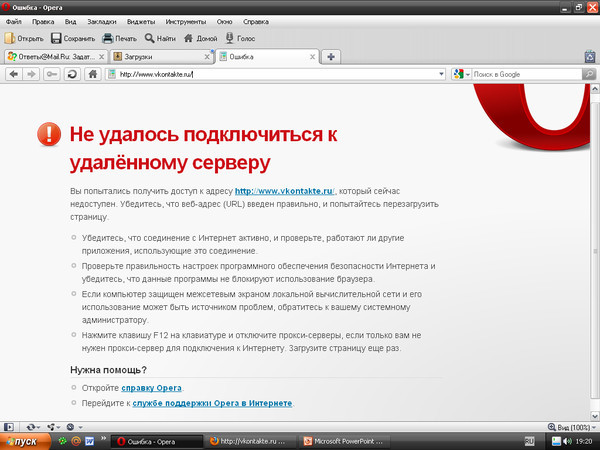Click the RU language indicator
600x450 pixels.
pyautogui.click(x=529, y=441)
